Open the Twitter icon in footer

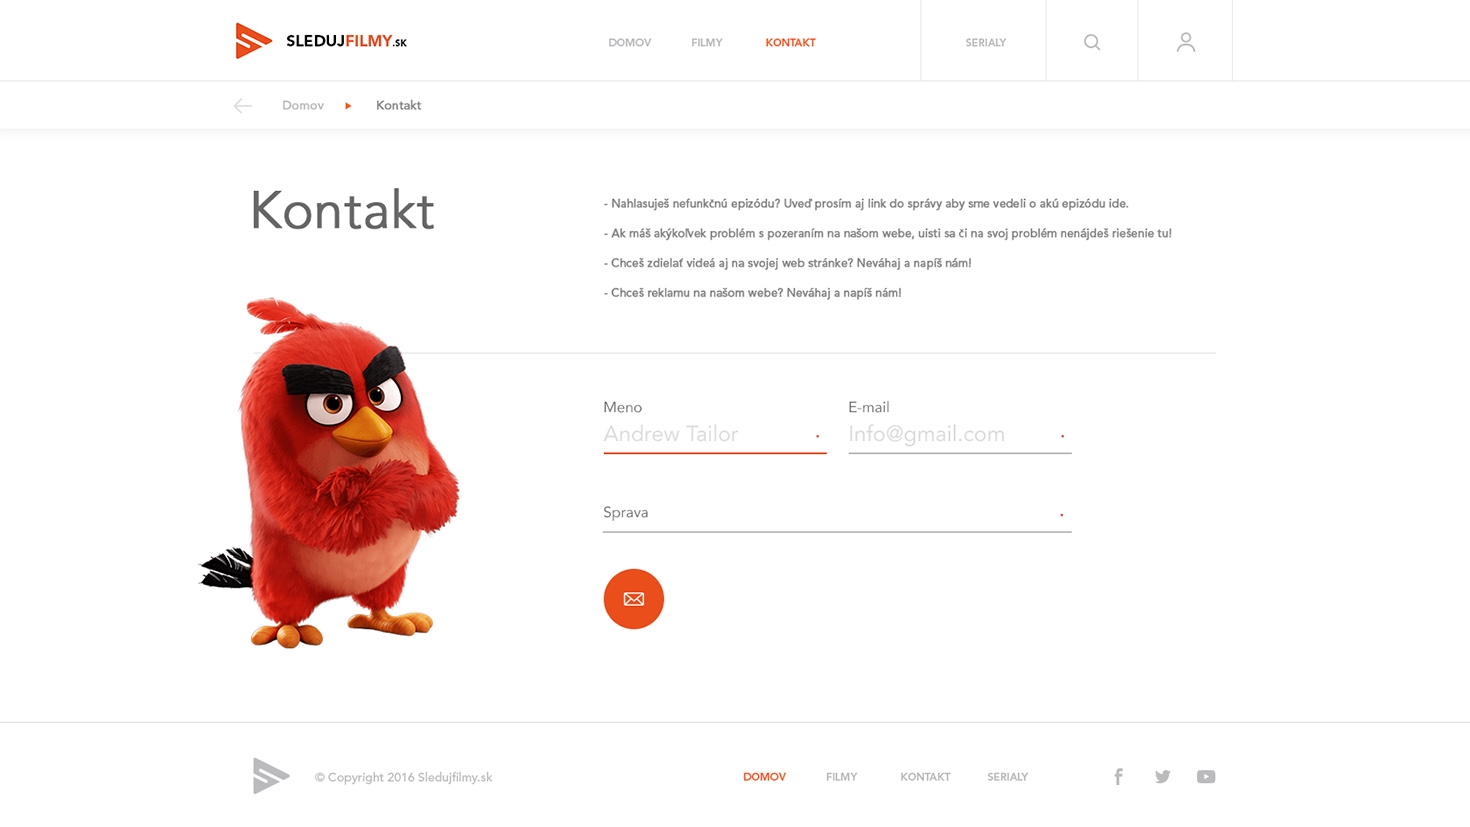tap(1162, 777)
